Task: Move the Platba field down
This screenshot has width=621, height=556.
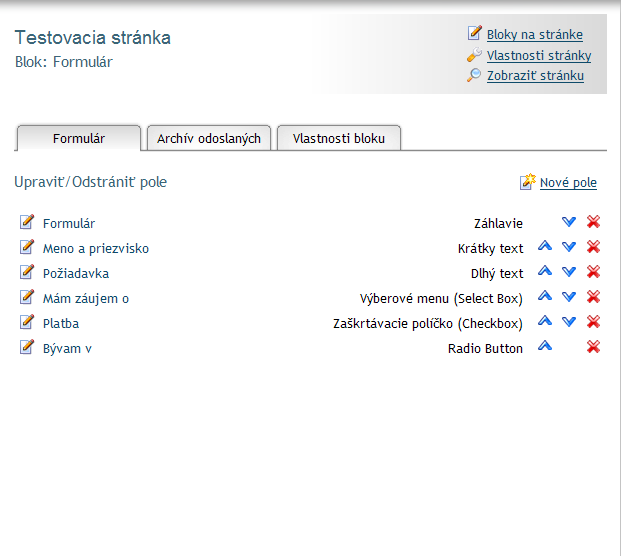Action: tap(569, 322)
